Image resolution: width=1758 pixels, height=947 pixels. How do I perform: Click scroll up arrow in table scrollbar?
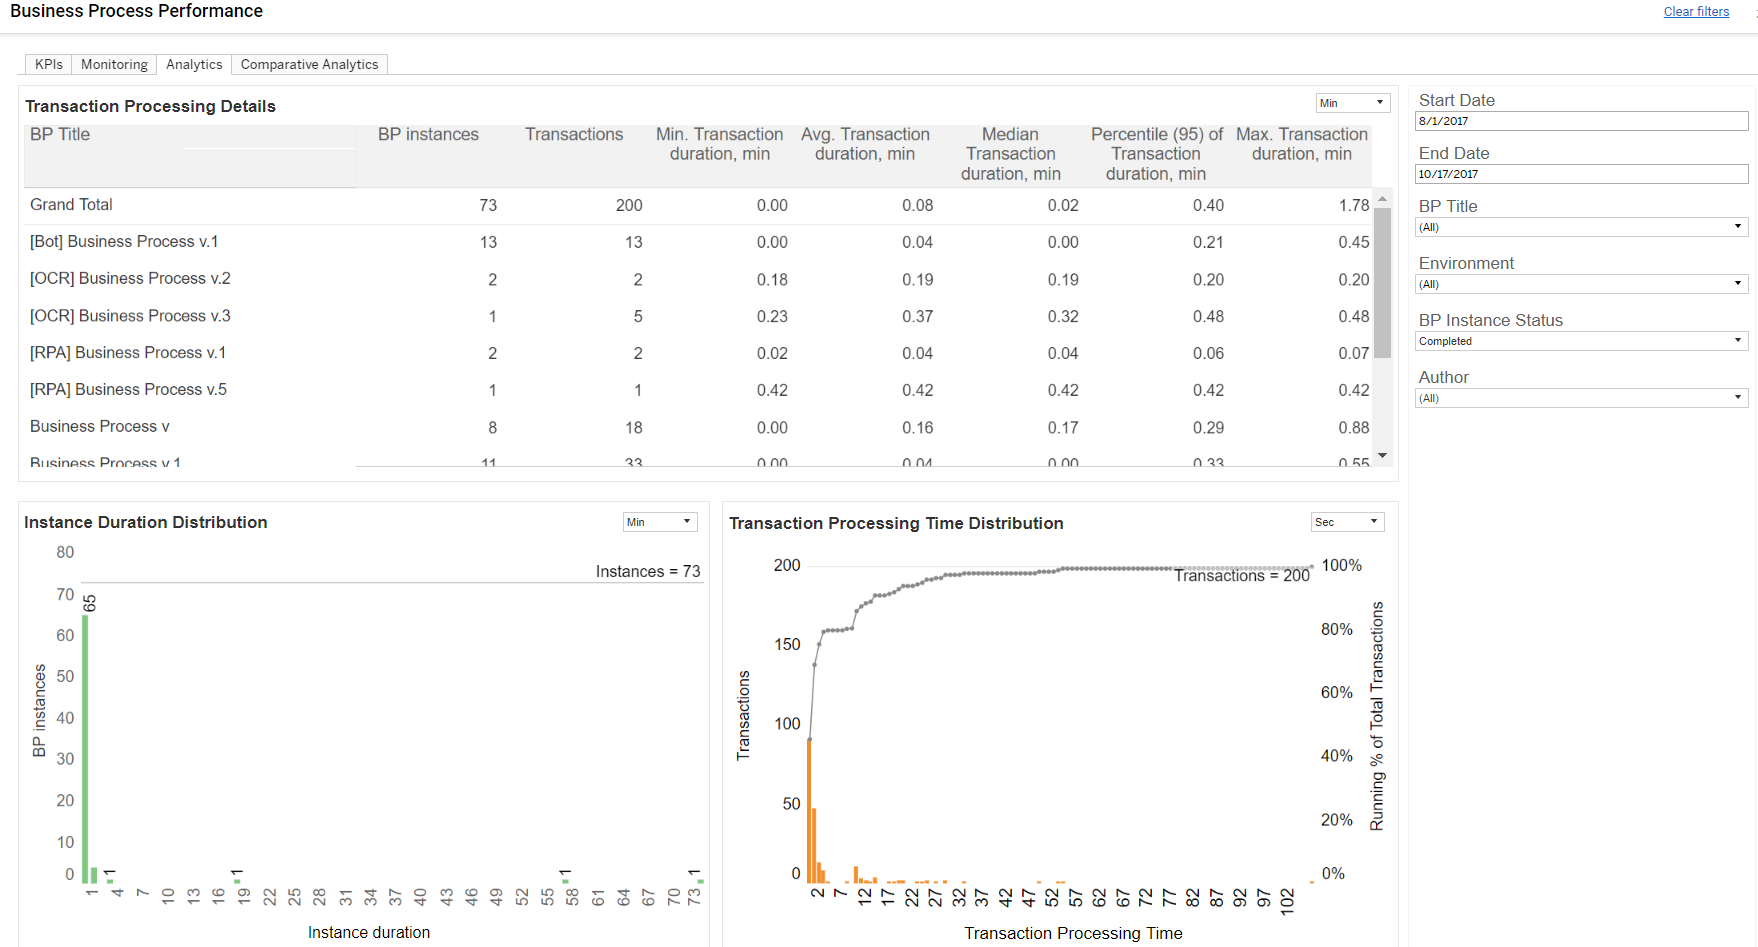(x=1383, y=199)
